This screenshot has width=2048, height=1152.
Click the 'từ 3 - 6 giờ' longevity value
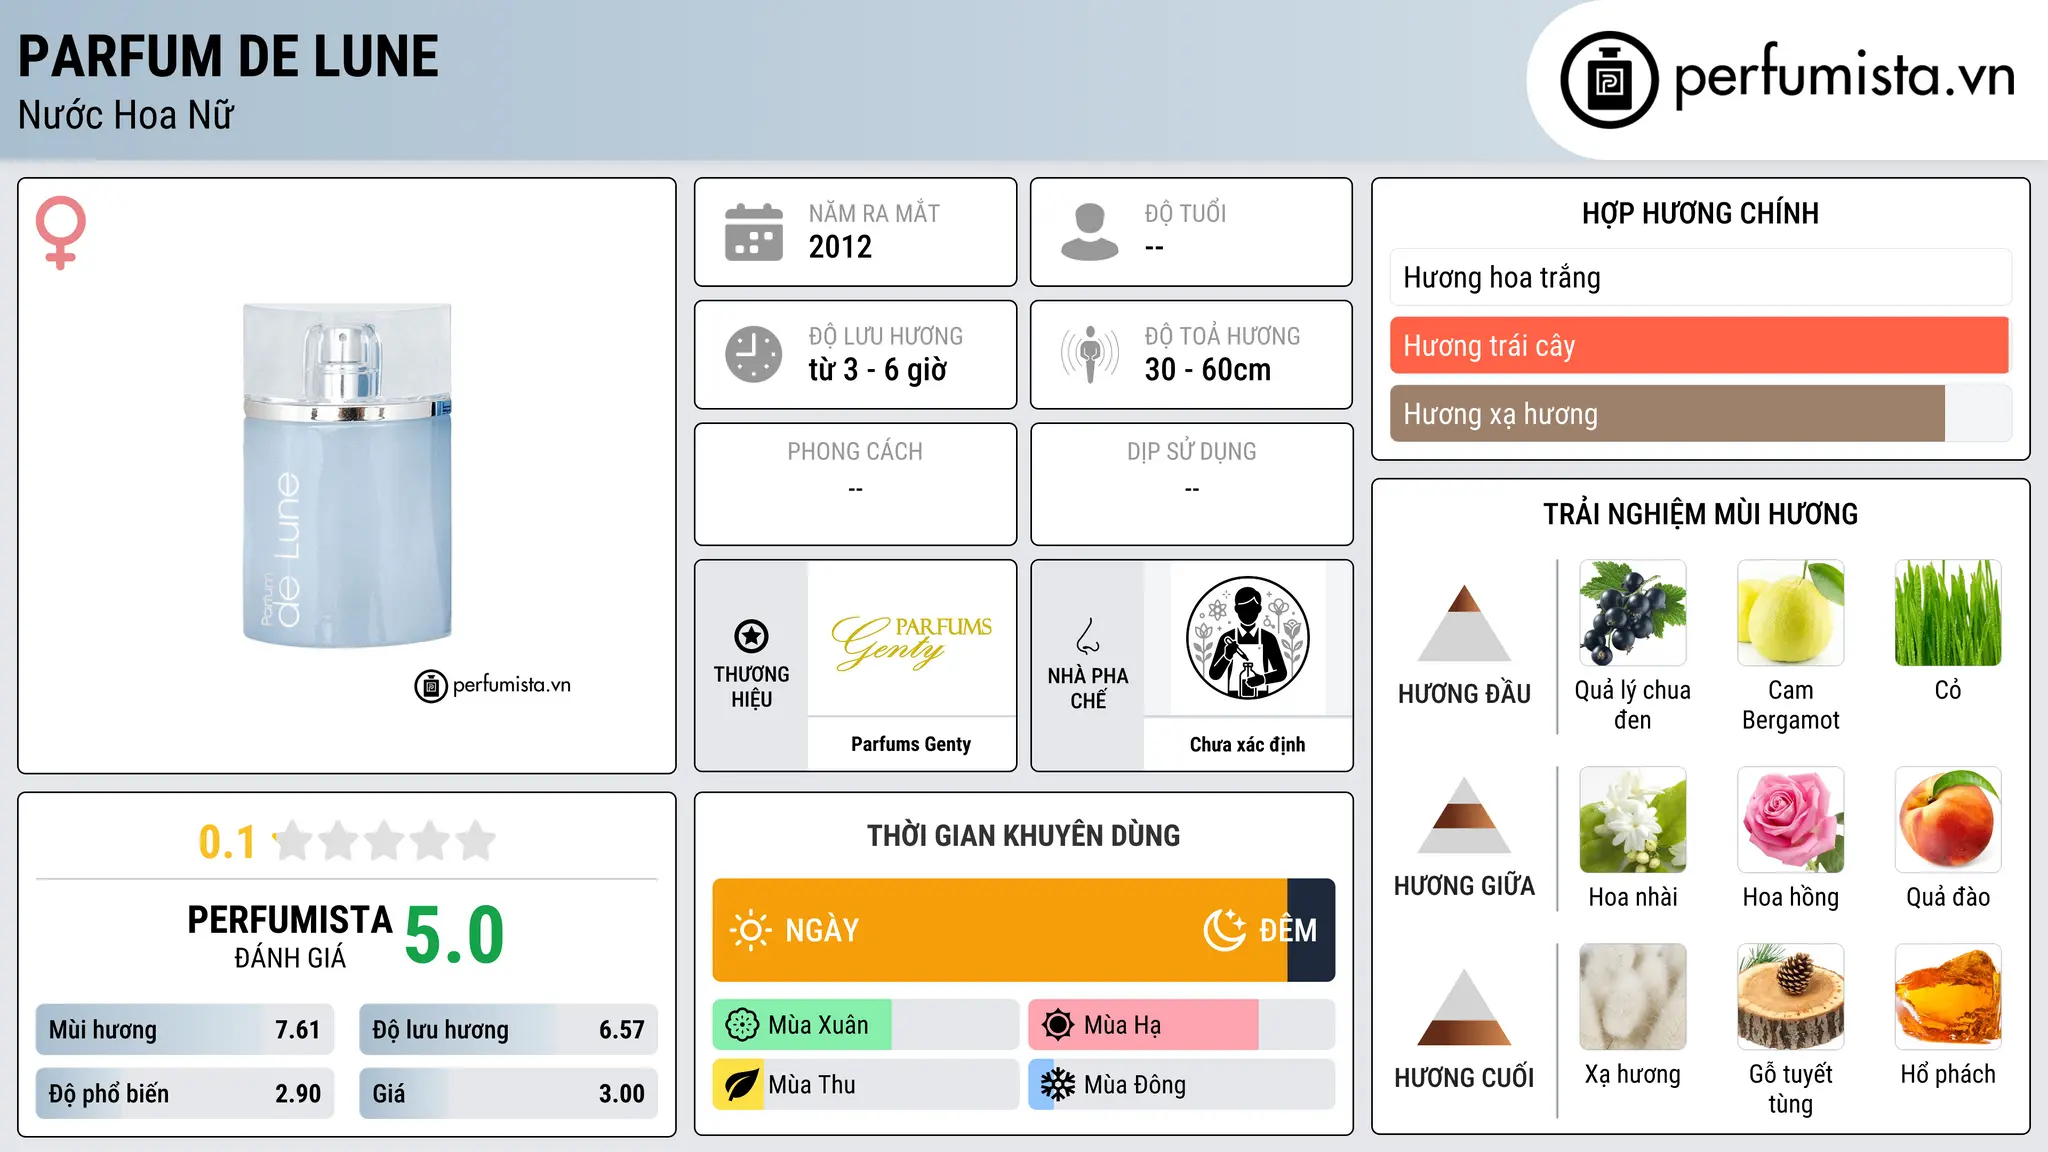[877, 370]
